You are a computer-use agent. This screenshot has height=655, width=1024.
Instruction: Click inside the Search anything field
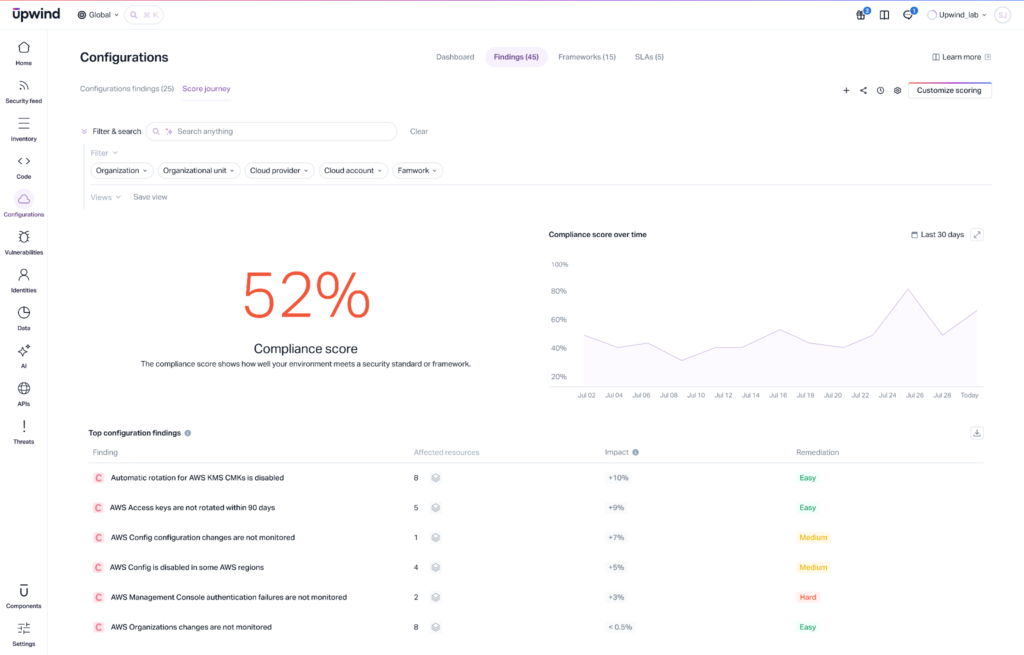click(x=270, y=131)
